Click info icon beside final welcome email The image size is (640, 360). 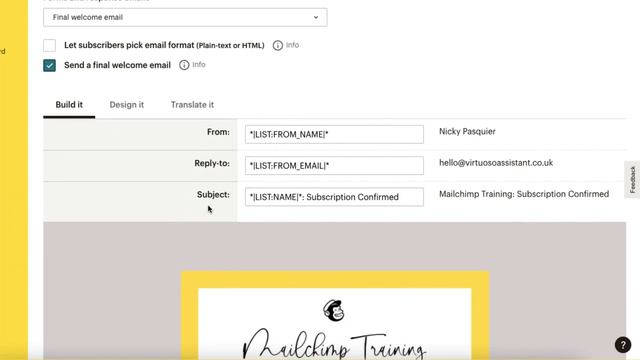point(184,65)
